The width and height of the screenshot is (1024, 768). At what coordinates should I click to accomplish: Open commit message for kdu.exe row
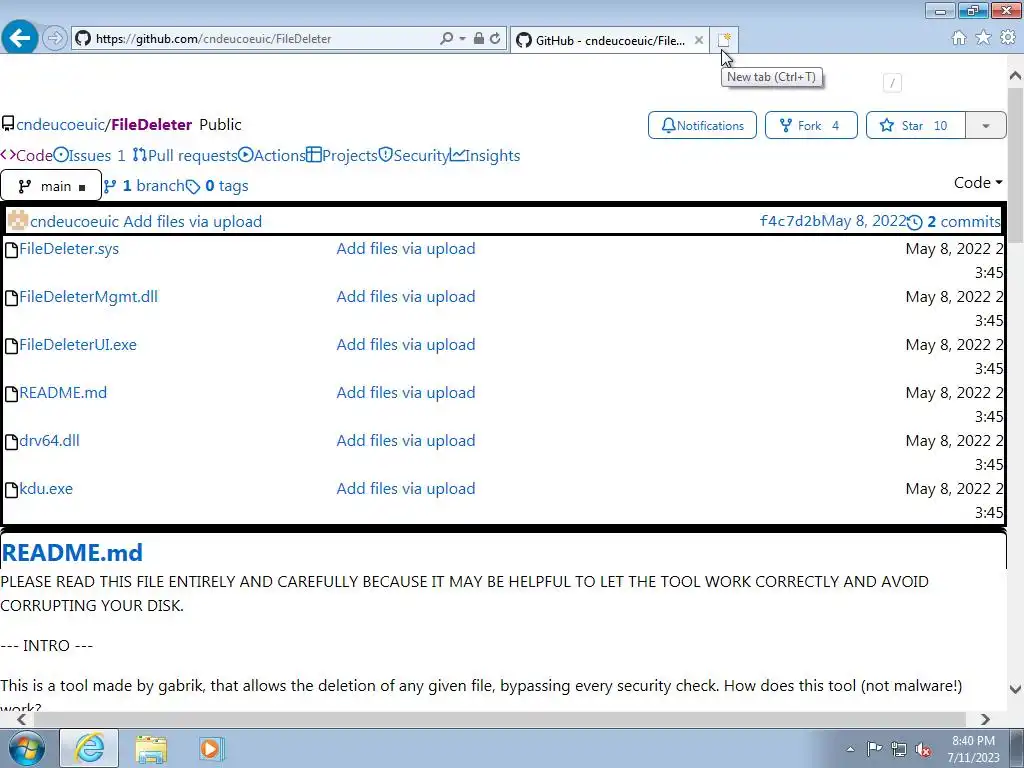click(406, 488)
